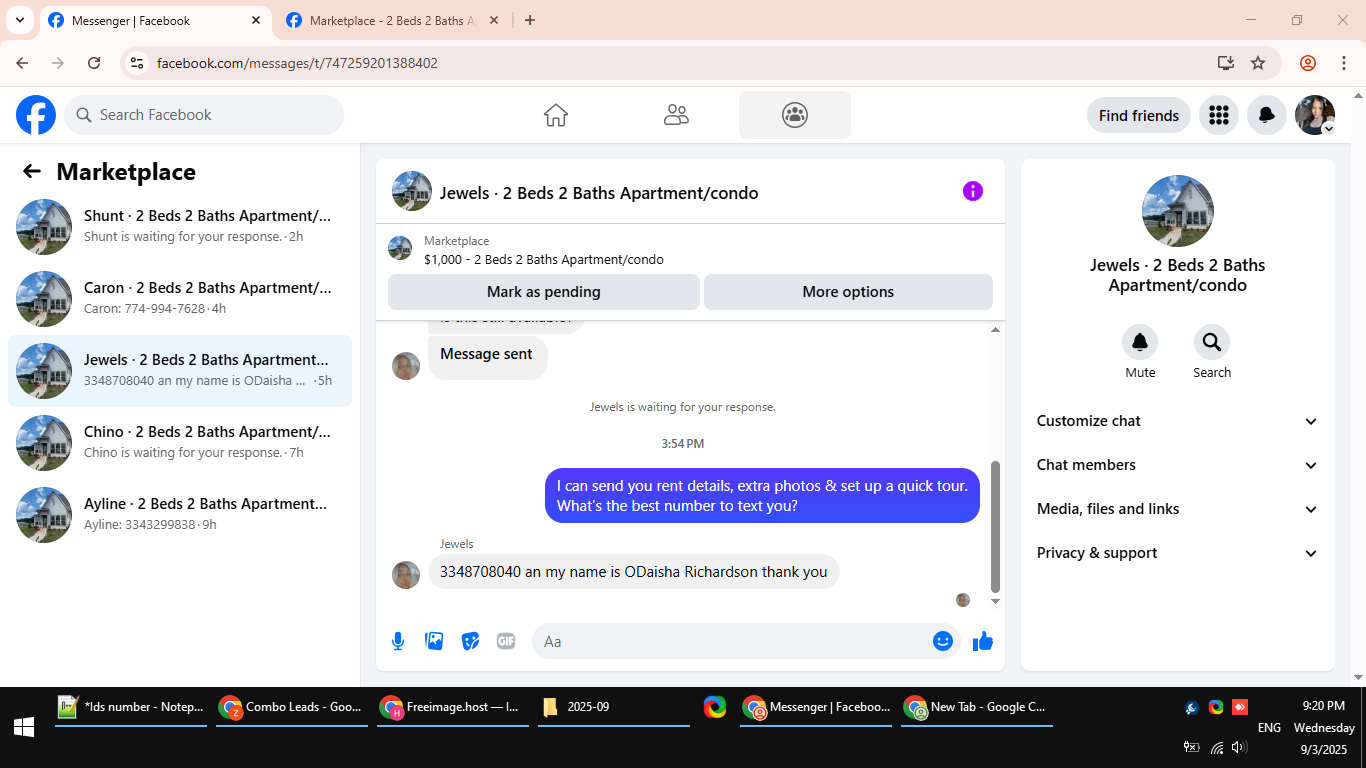Go back from Marketplace chats list
The height and width of the screenshot is (768, 1366).
pyautogui.click(x=32, y=171)
